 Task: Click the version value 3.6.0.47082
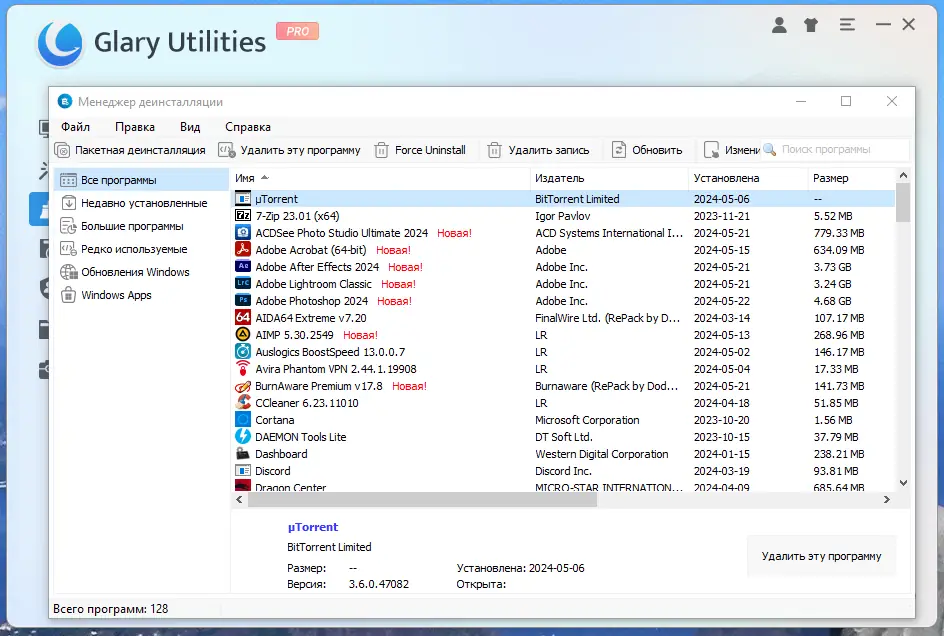click(379, 584)
